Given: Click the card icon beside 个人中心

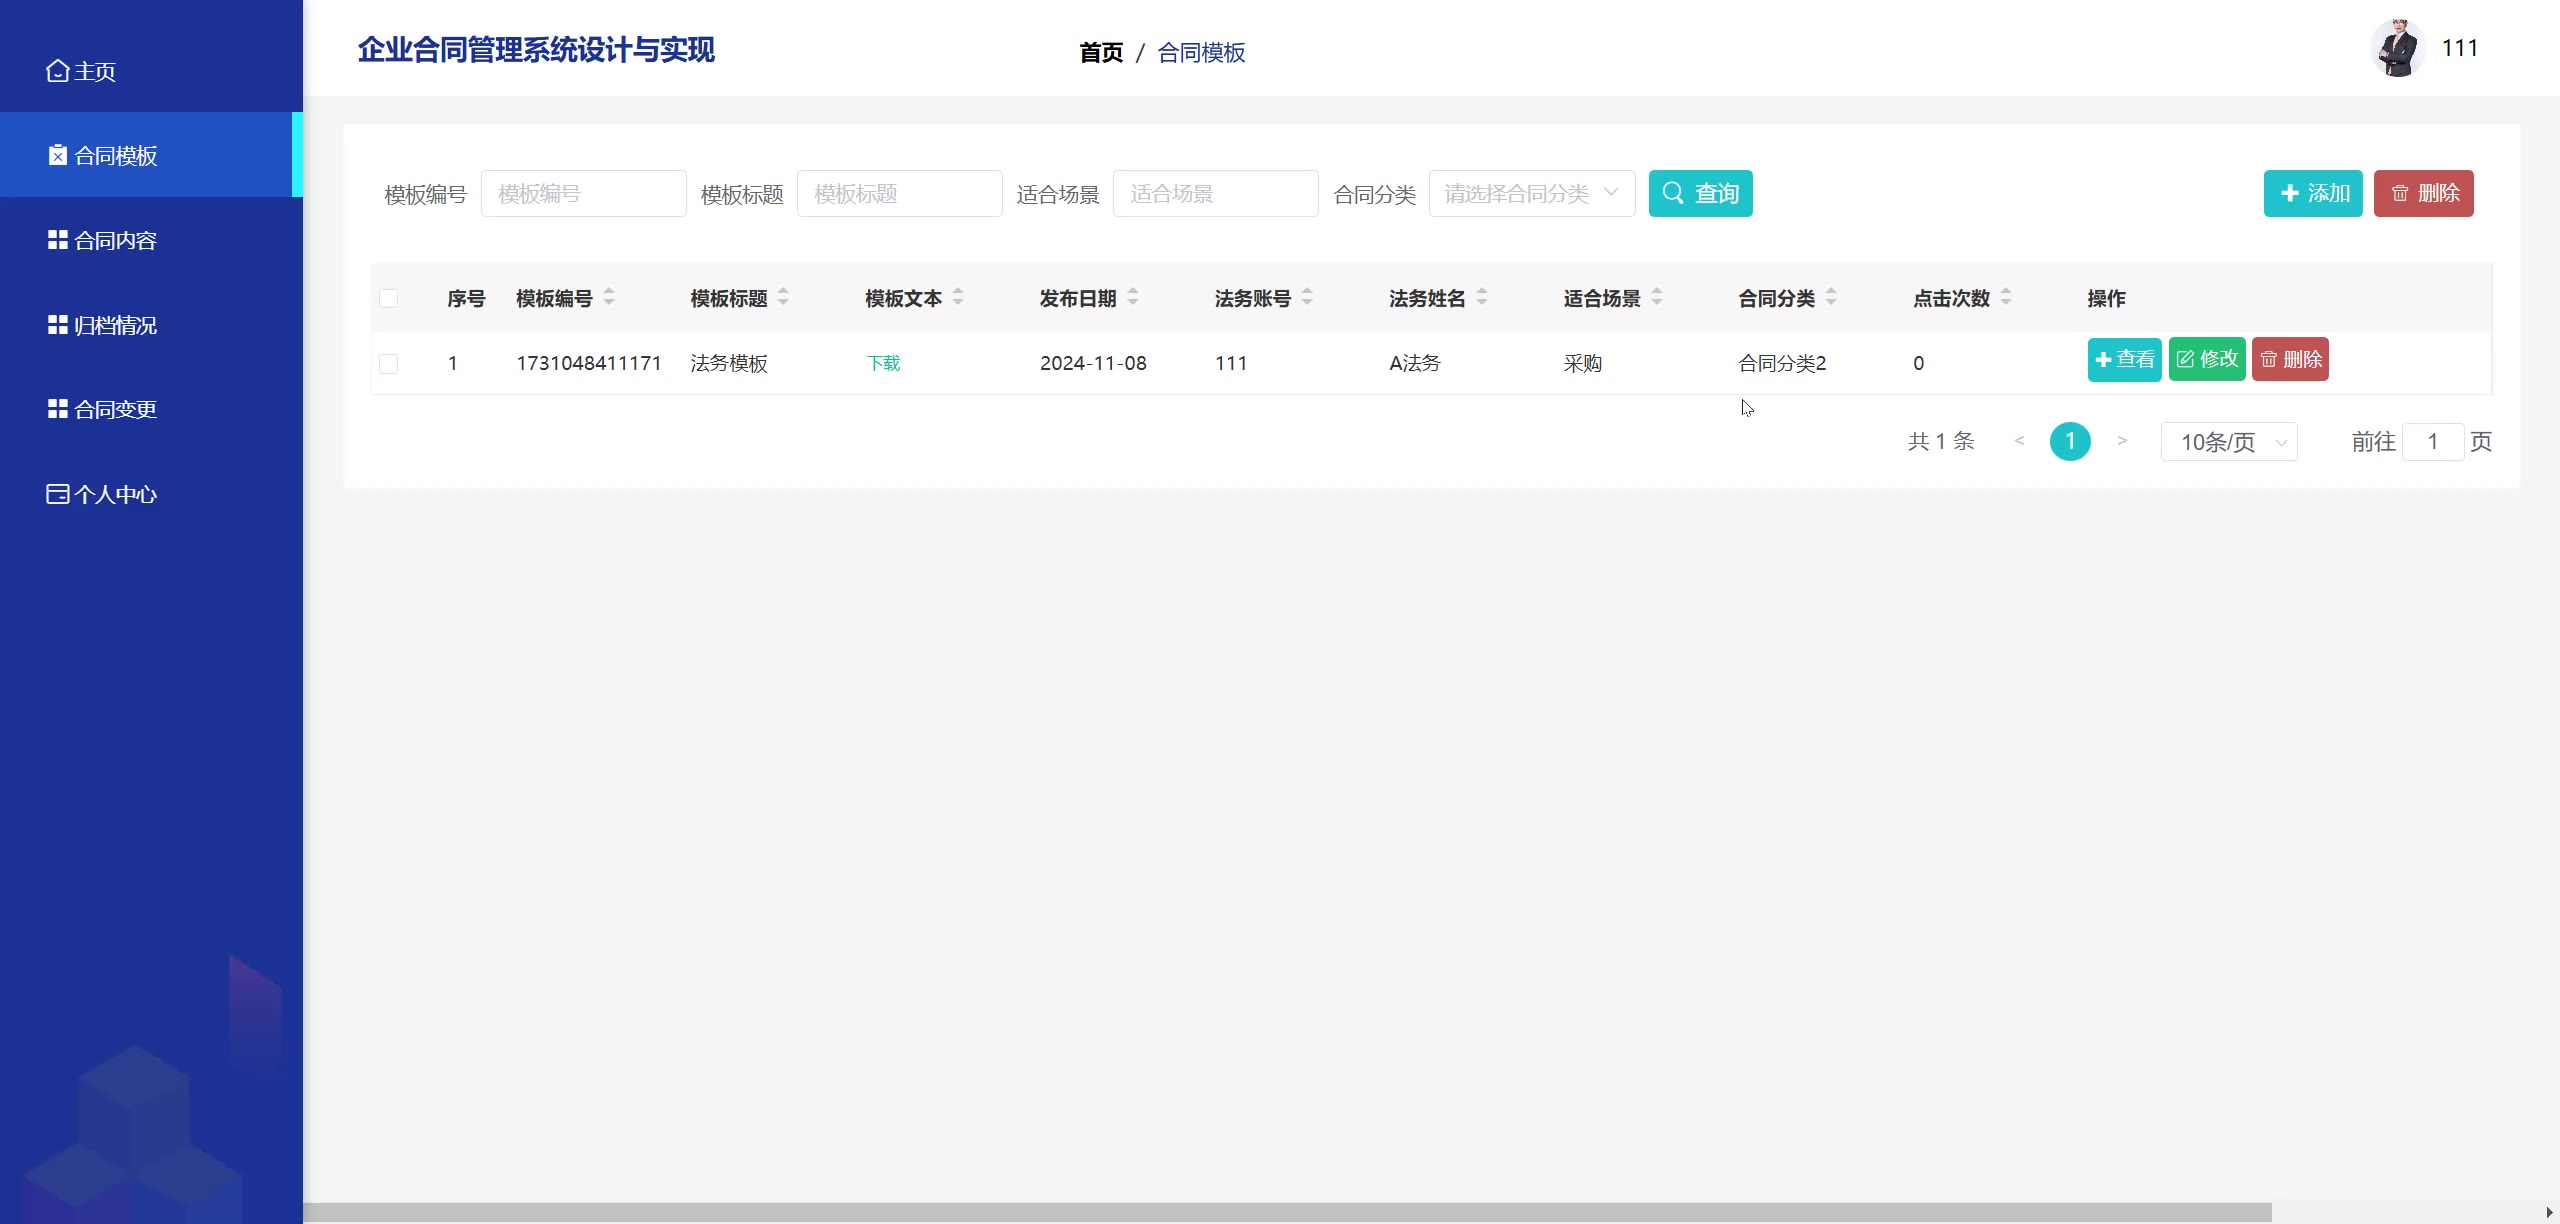Looking at the screenshot, I should point(58,494).
